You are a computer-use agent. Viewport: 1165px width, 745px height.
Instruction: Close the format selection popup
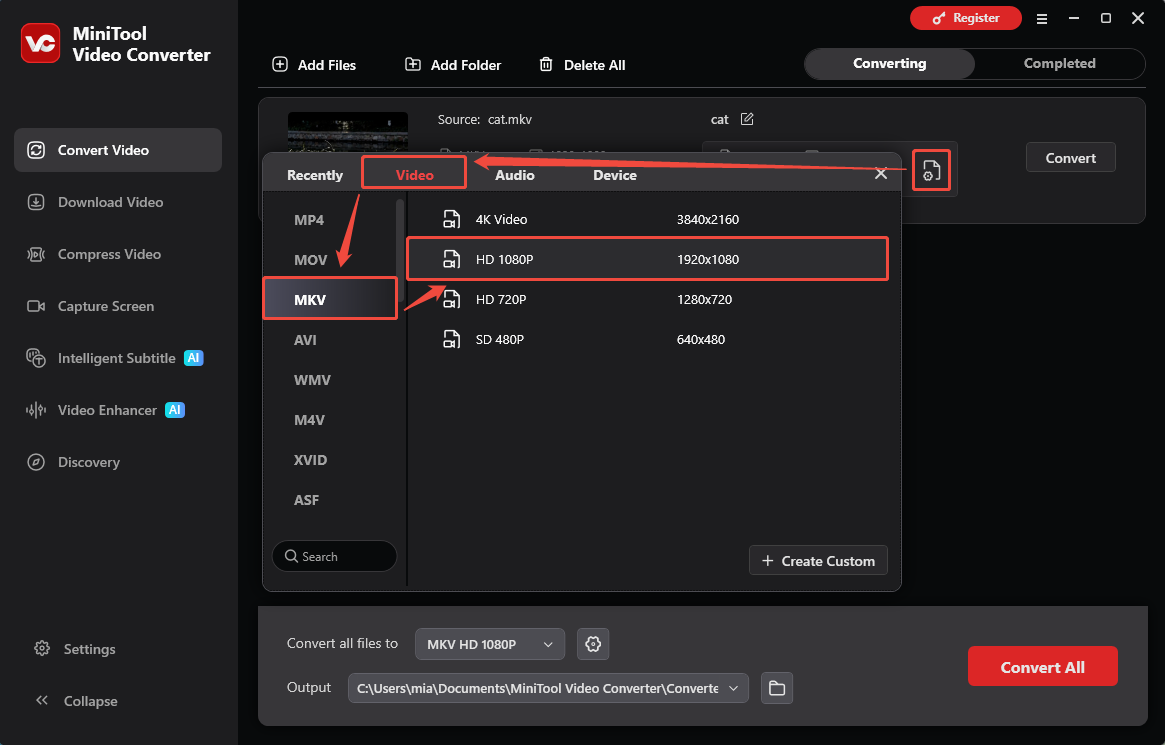pos(881,174)
